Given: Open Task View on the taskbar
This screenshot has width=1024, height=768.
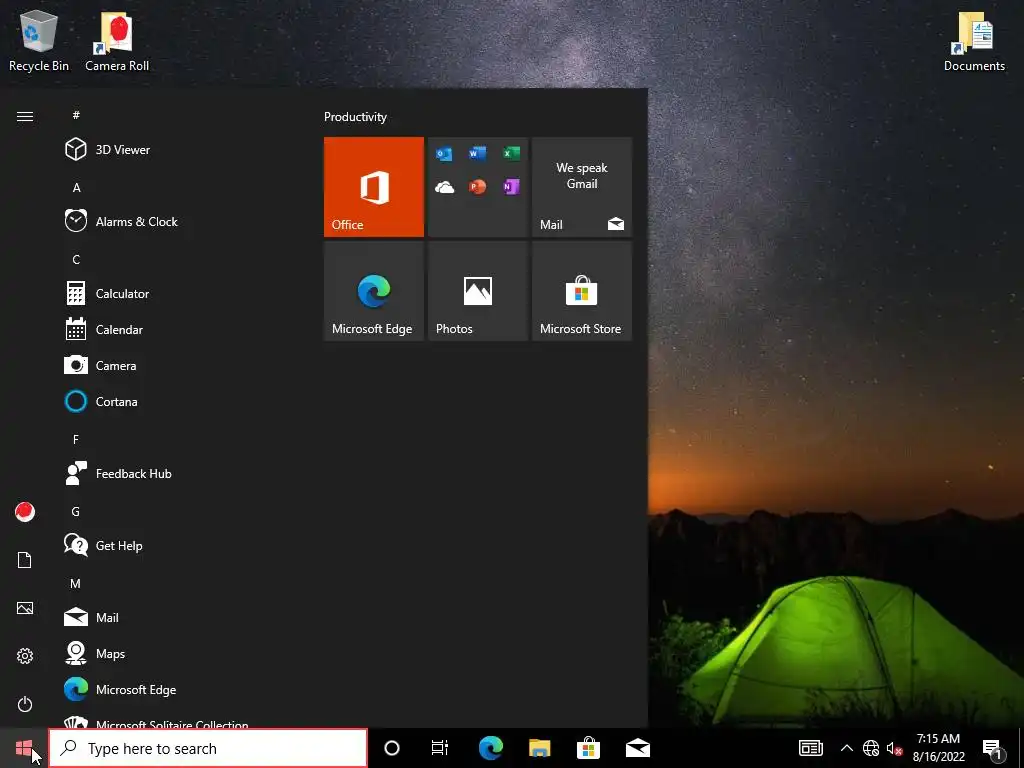Looking at the screenshot, I should click(x=440, y=748).
